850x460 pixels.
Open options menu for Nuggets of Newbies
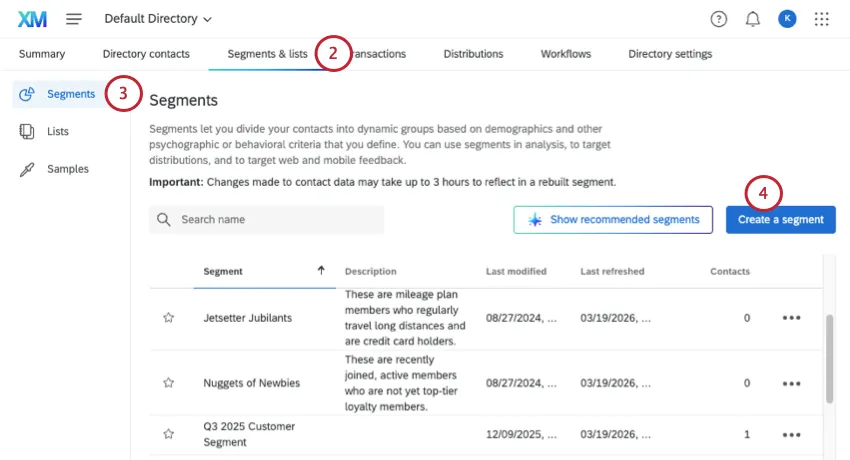click(791, 384)
